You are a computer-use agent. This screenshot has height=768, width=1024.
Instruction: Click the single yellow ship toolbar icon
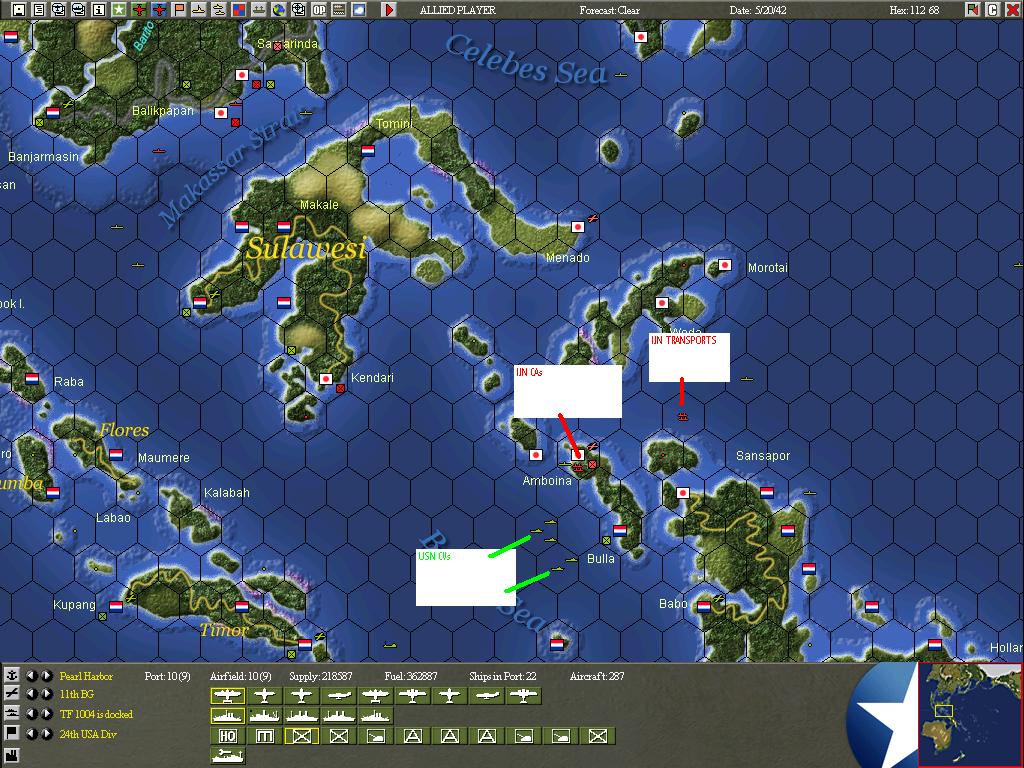pos(199,10)
